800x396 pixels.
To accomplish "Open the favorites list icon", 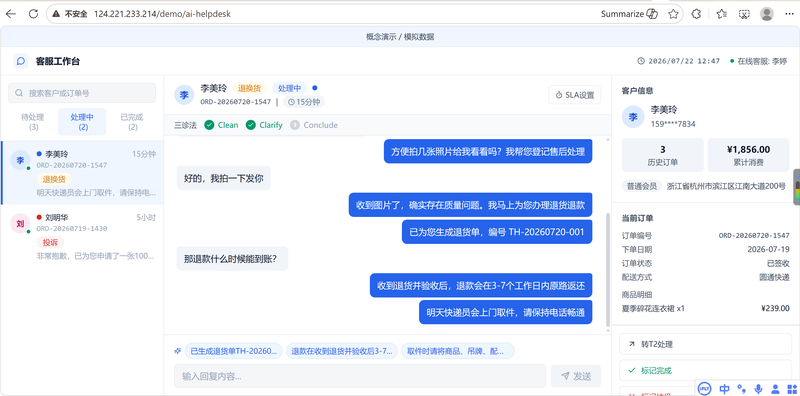I will [721, 14].
